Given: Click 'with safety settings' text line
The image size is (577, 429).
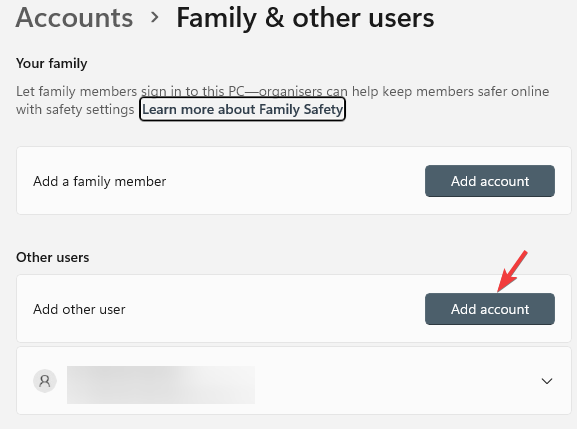Looking at the screenshot, I should (x=75, y=110).
